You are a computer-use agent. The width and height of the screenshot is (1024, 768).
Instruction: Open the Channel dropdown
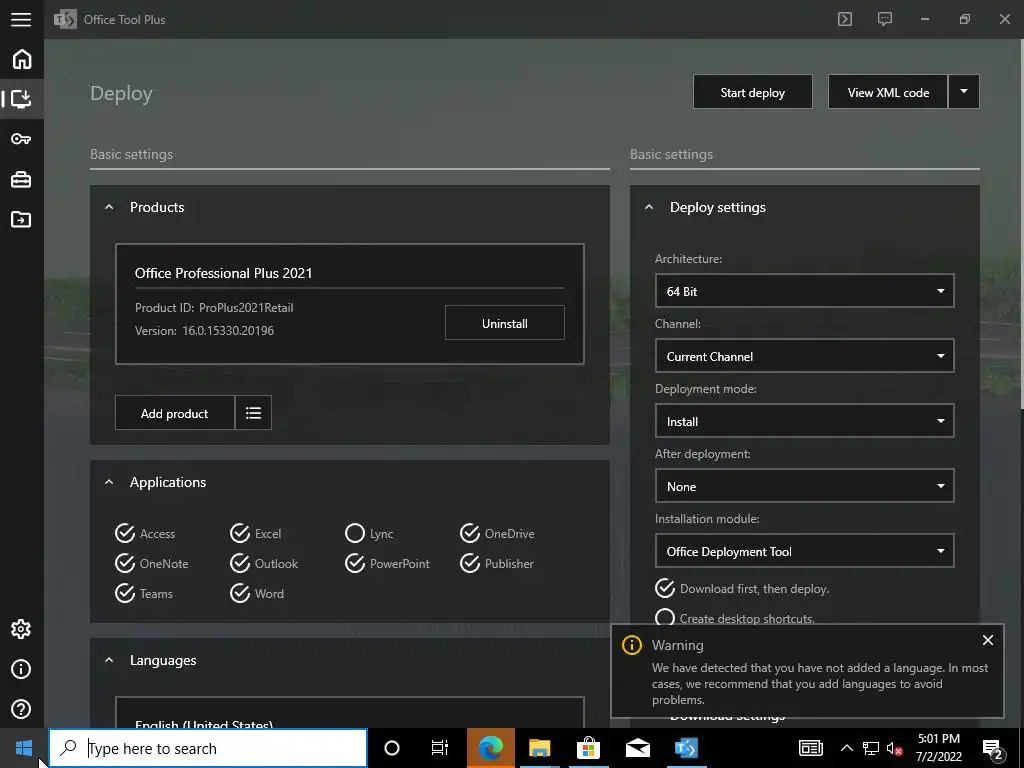(805, 356)
